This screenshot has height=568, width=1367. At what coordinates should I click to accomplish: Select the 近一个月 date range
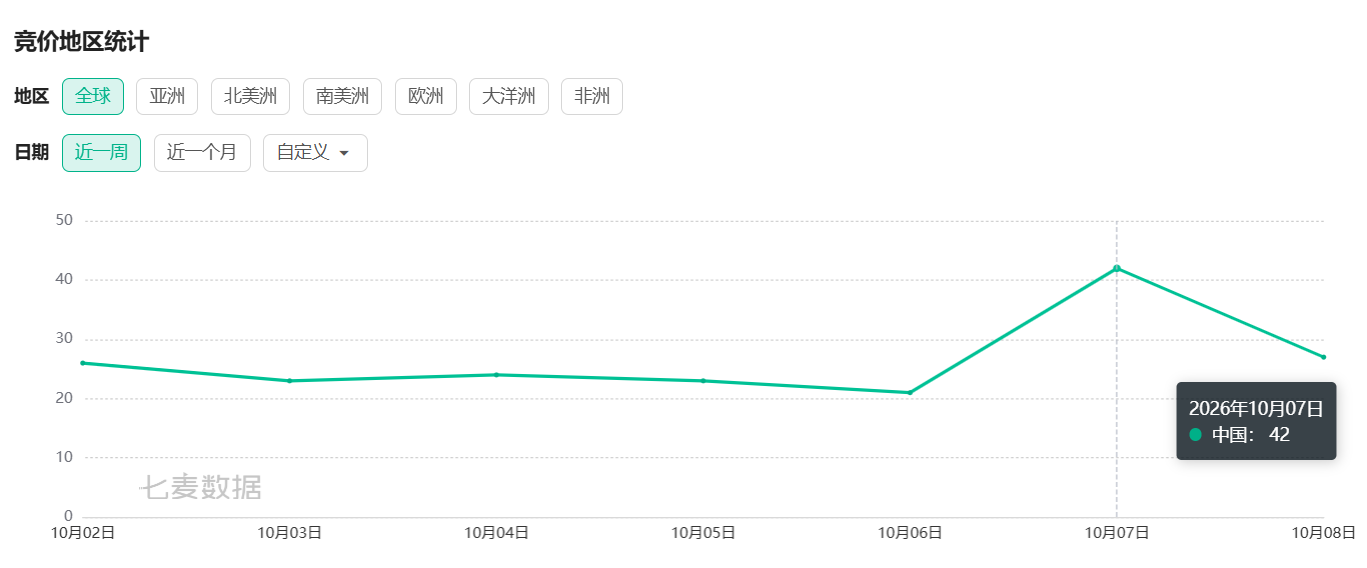[x=202, y=153]
